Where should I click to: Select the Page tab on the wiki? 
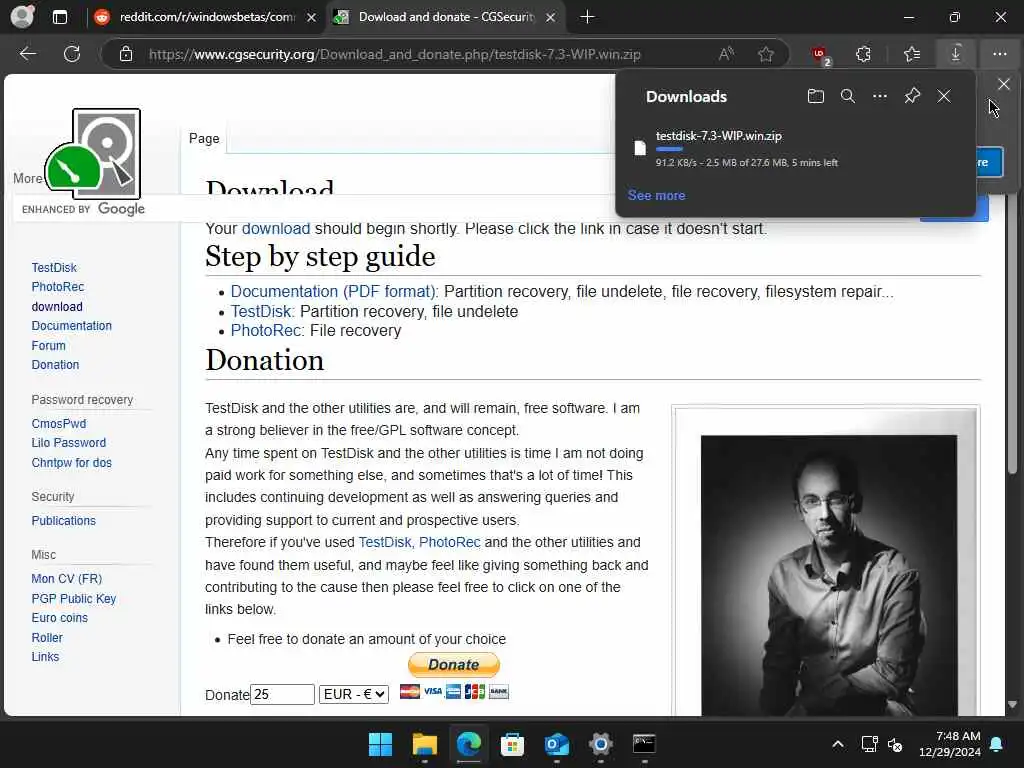pyautogui.click(x=204, y=138)
